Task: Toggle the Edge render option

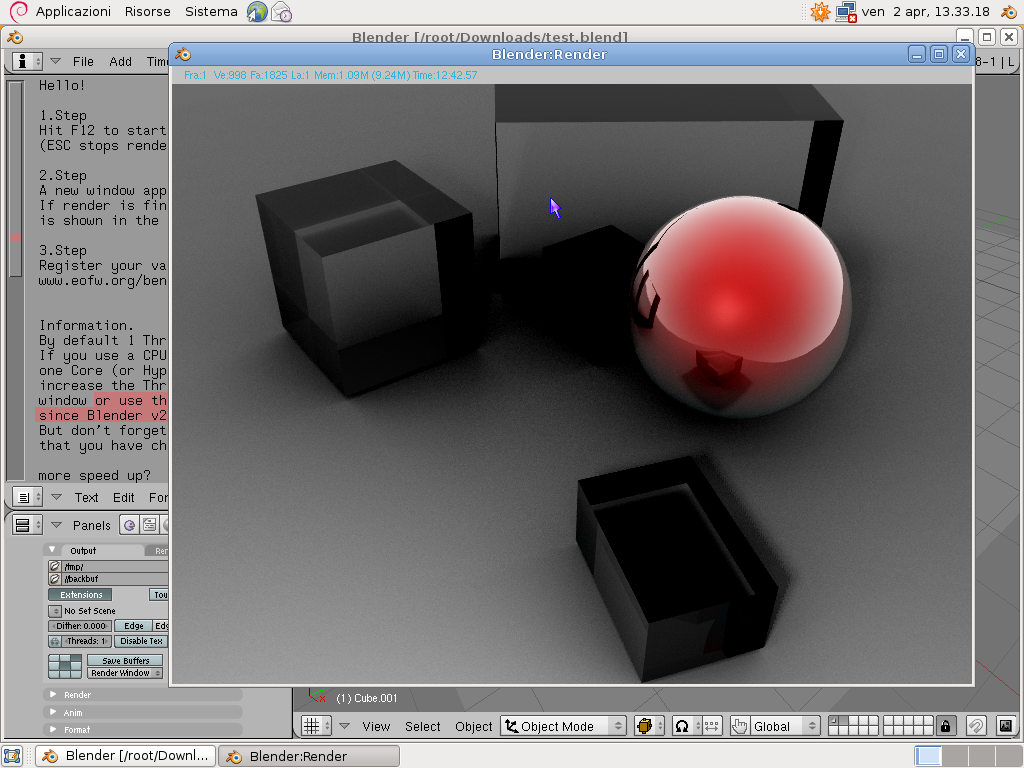Action: click(133, 626)
